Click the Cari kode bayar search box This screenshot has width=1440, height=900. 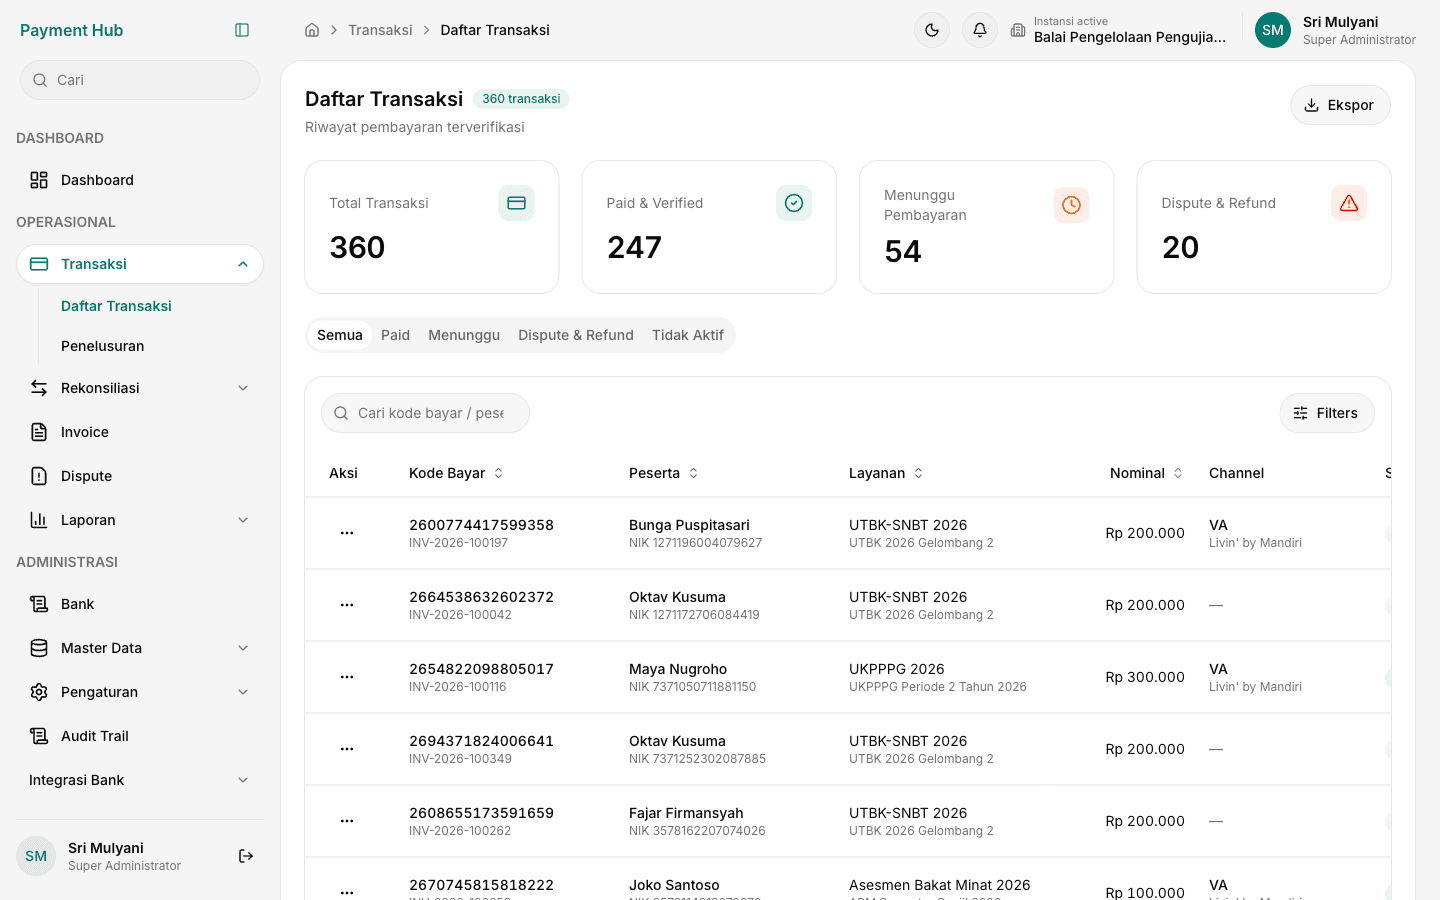point(425,413)
